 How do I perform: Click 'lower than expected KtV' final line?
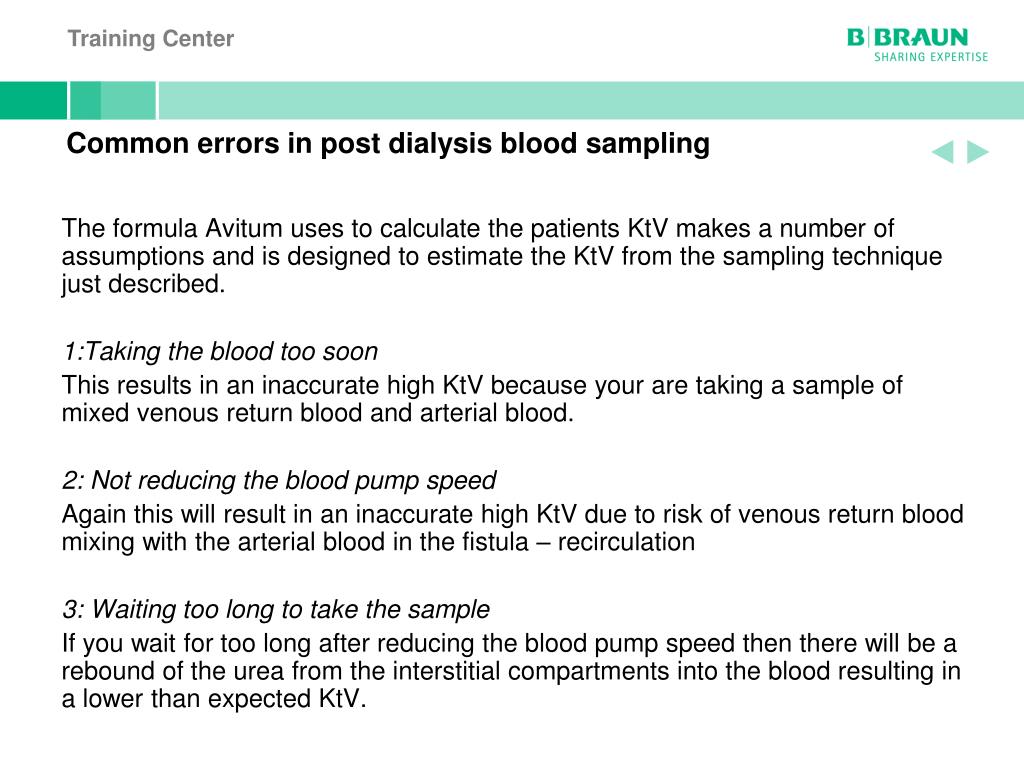(x=224, y=699)
